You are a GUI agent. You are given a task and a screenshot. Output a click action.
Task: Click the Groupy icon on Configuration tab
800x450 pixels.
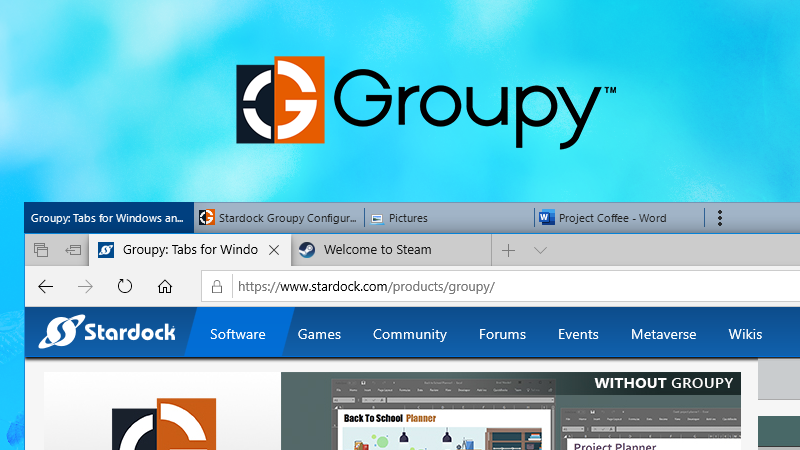click(x=207, y=217)
